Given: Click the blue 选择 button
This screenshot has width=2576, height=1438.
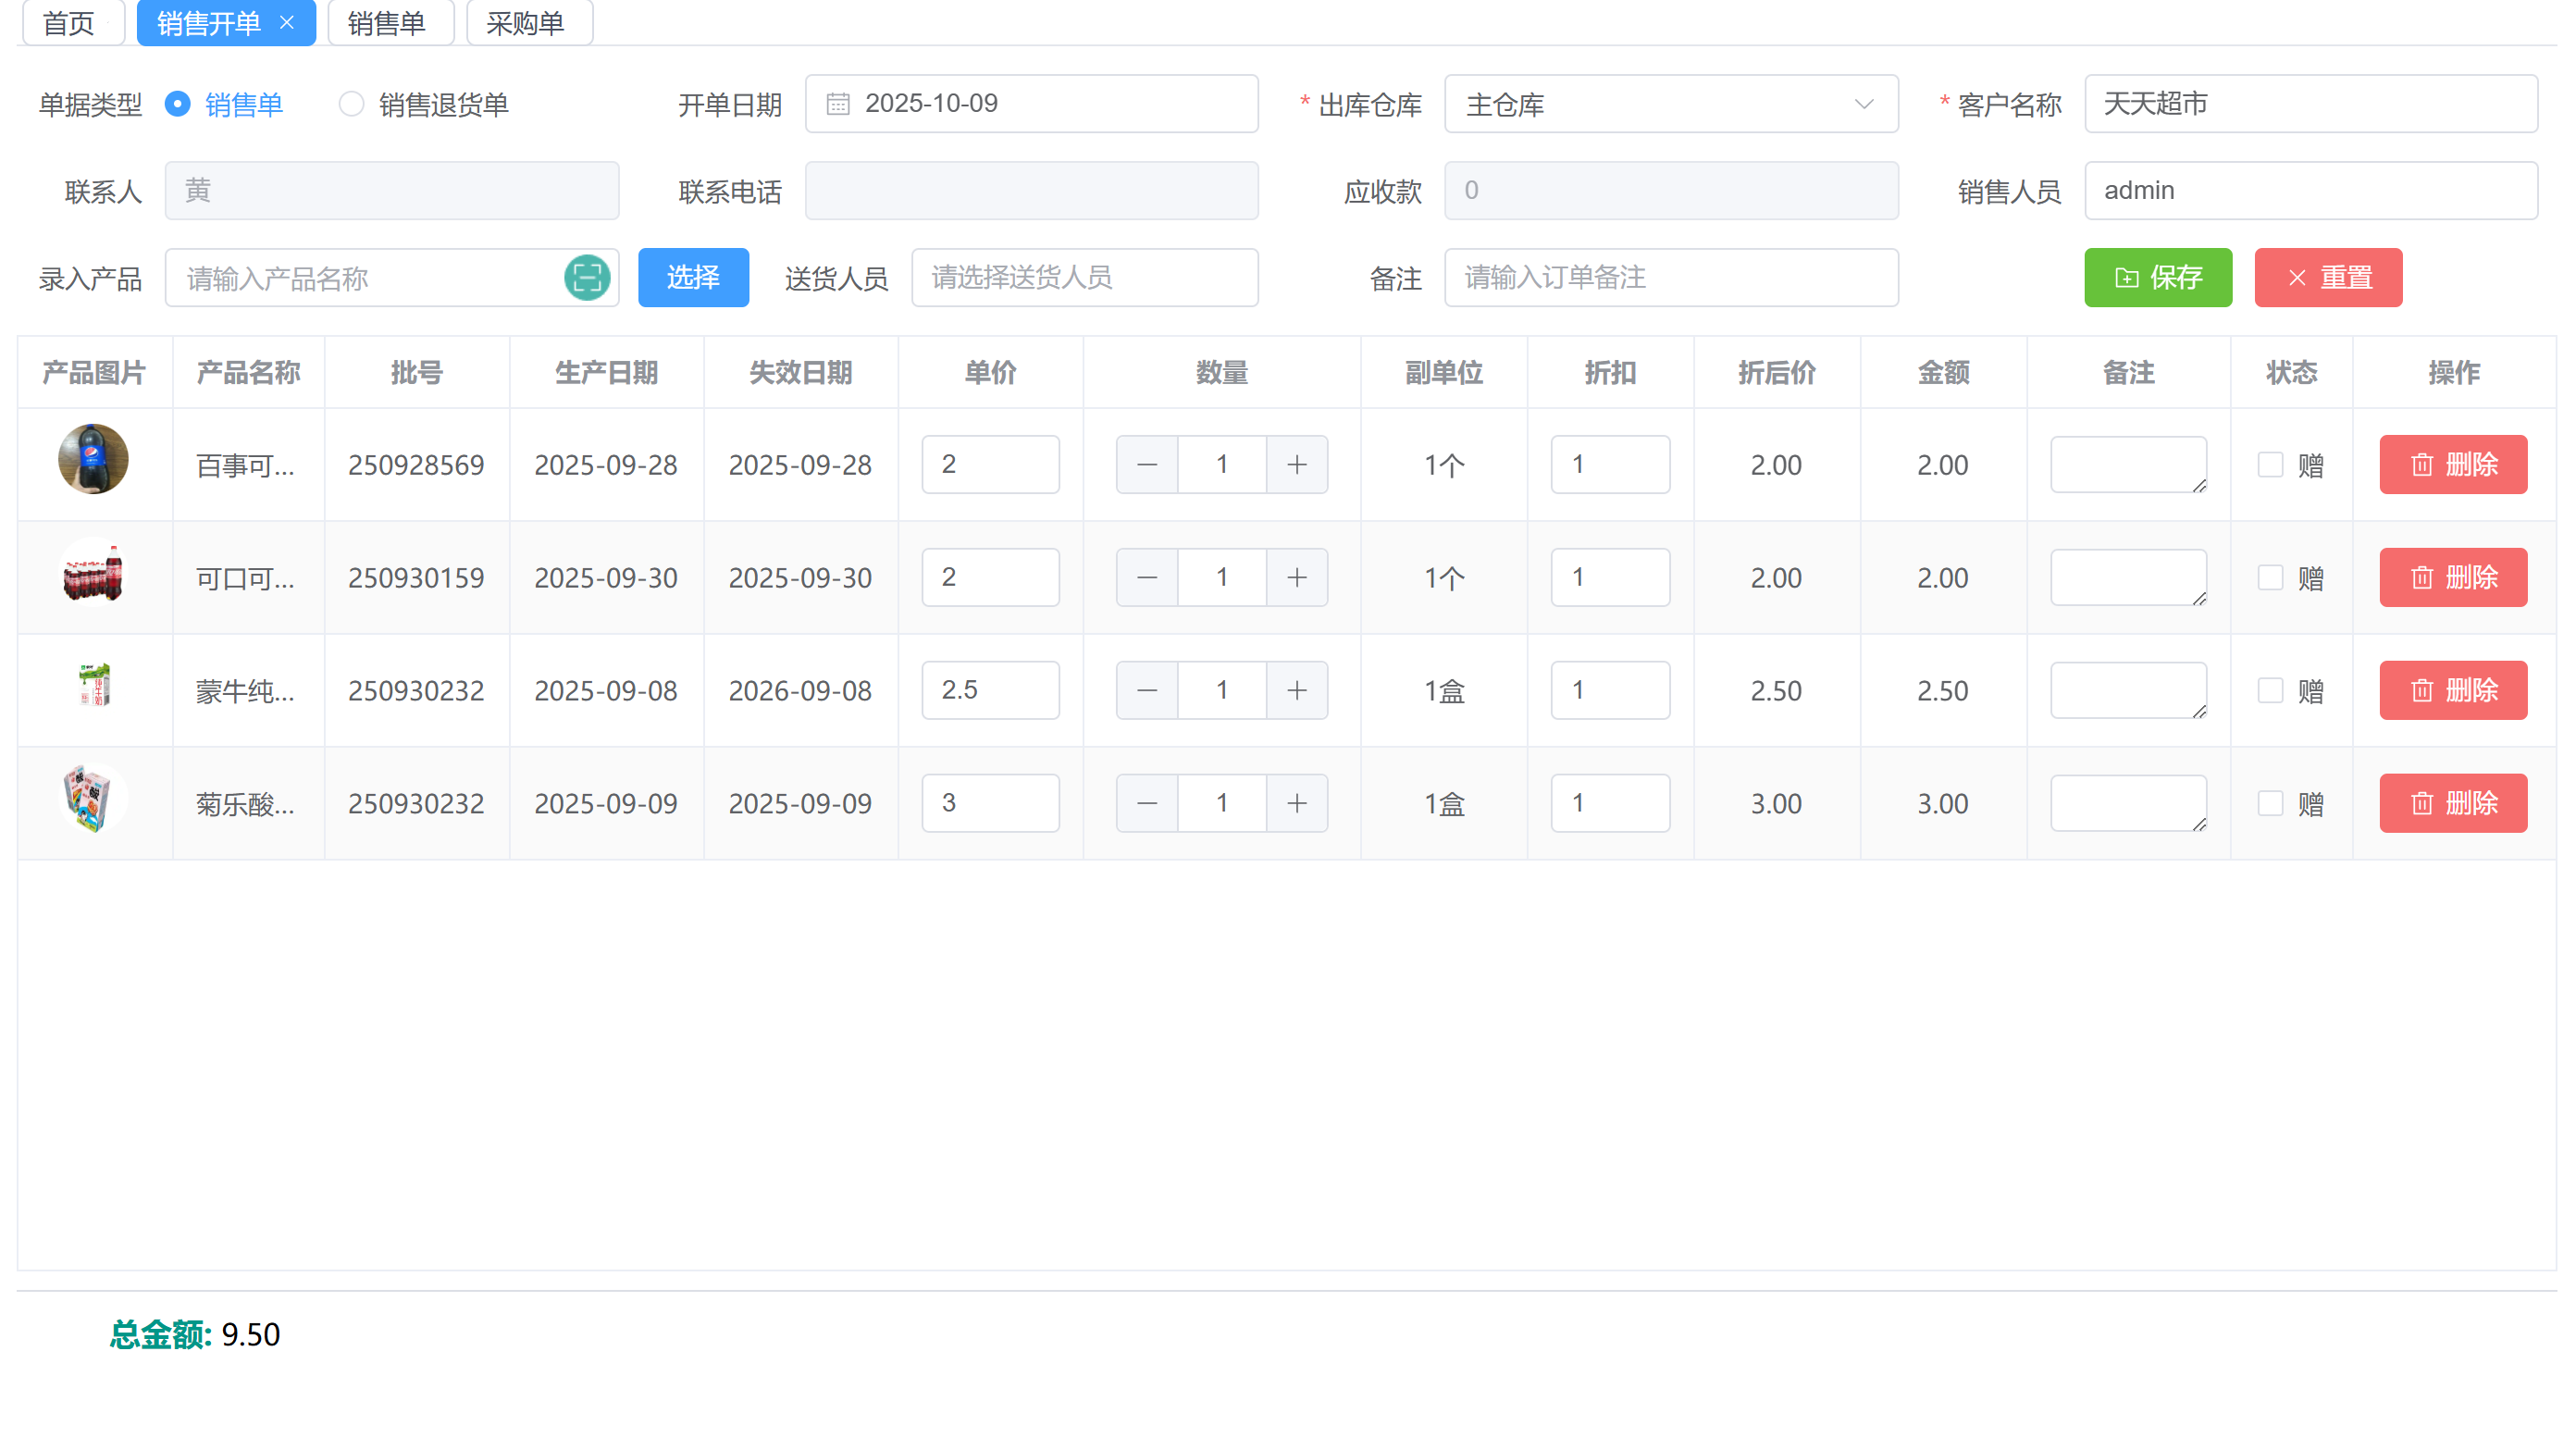Looking at the screenshot, I should [693, 278].
